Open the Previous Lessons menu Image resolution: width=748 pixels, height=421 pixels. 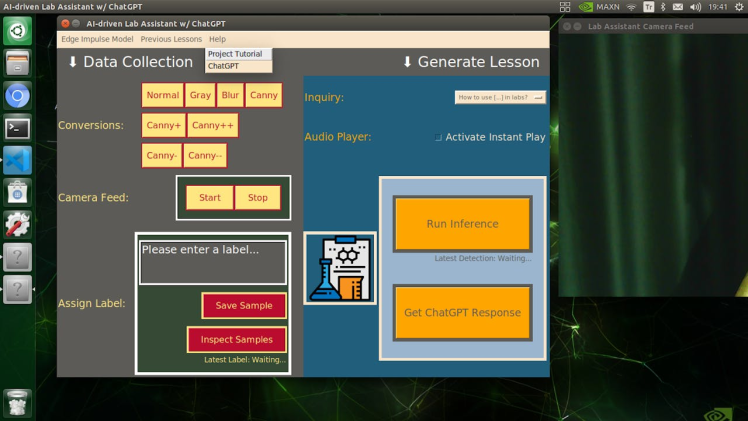click(171, 39)
